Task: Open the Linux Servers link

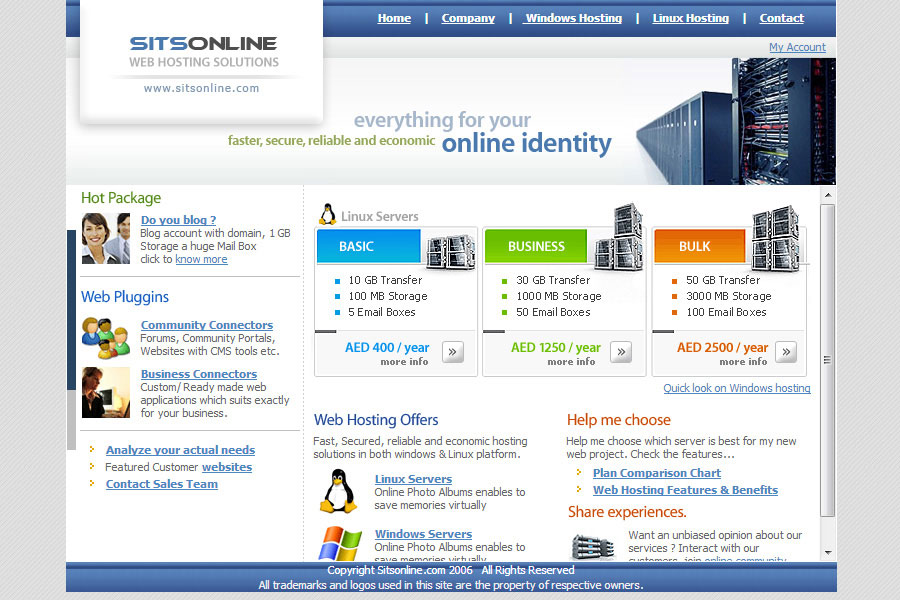Action: (x=413, y=479)
